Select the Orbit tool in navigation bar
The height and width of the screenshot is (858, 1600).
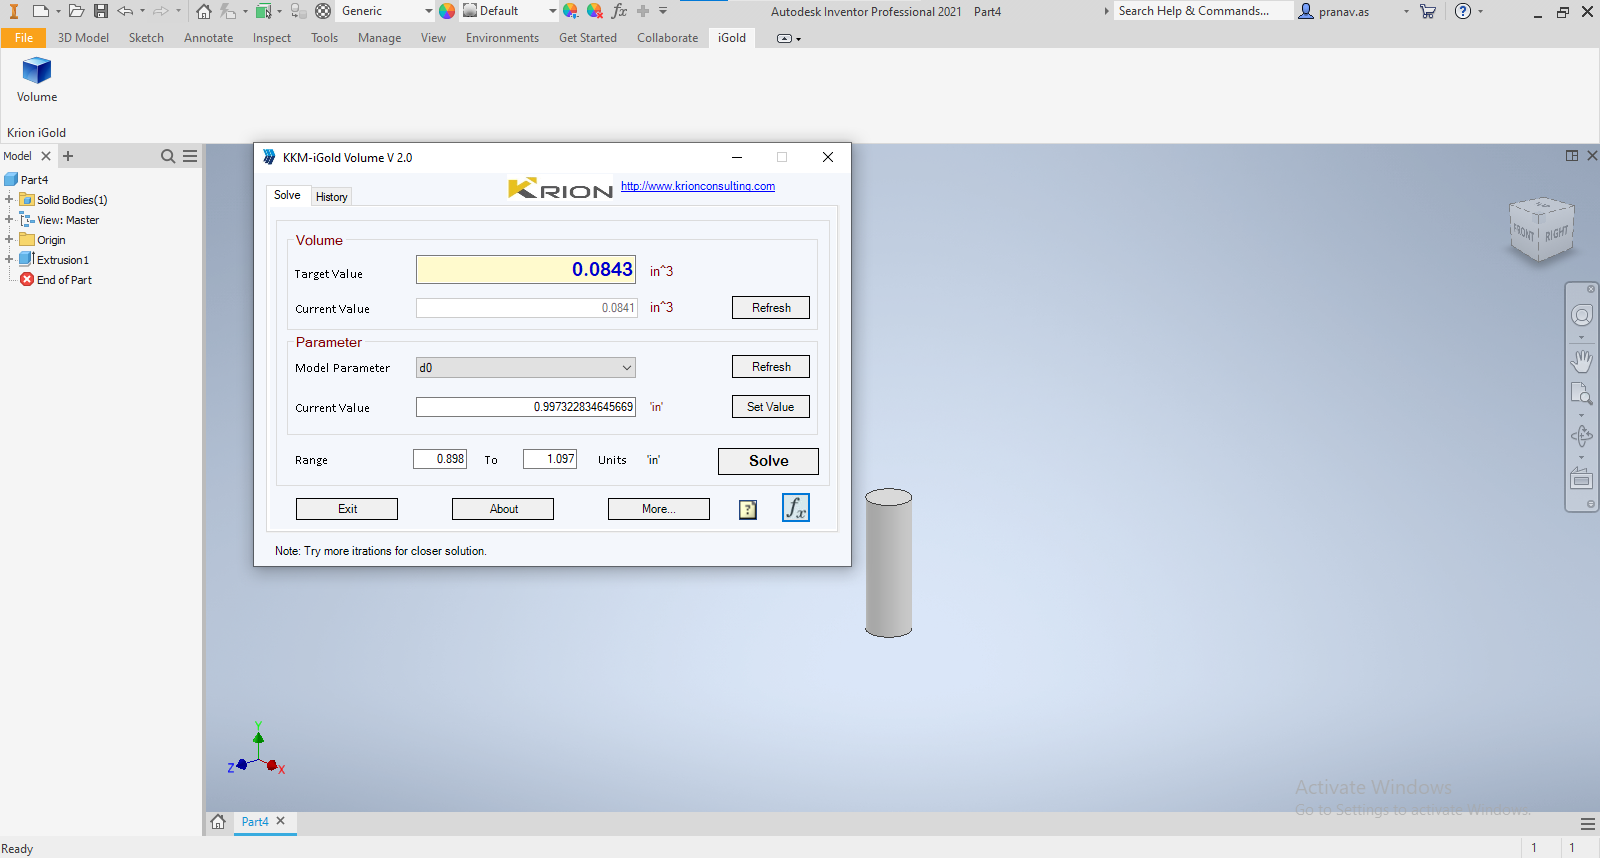click(x=1582, y=436)
